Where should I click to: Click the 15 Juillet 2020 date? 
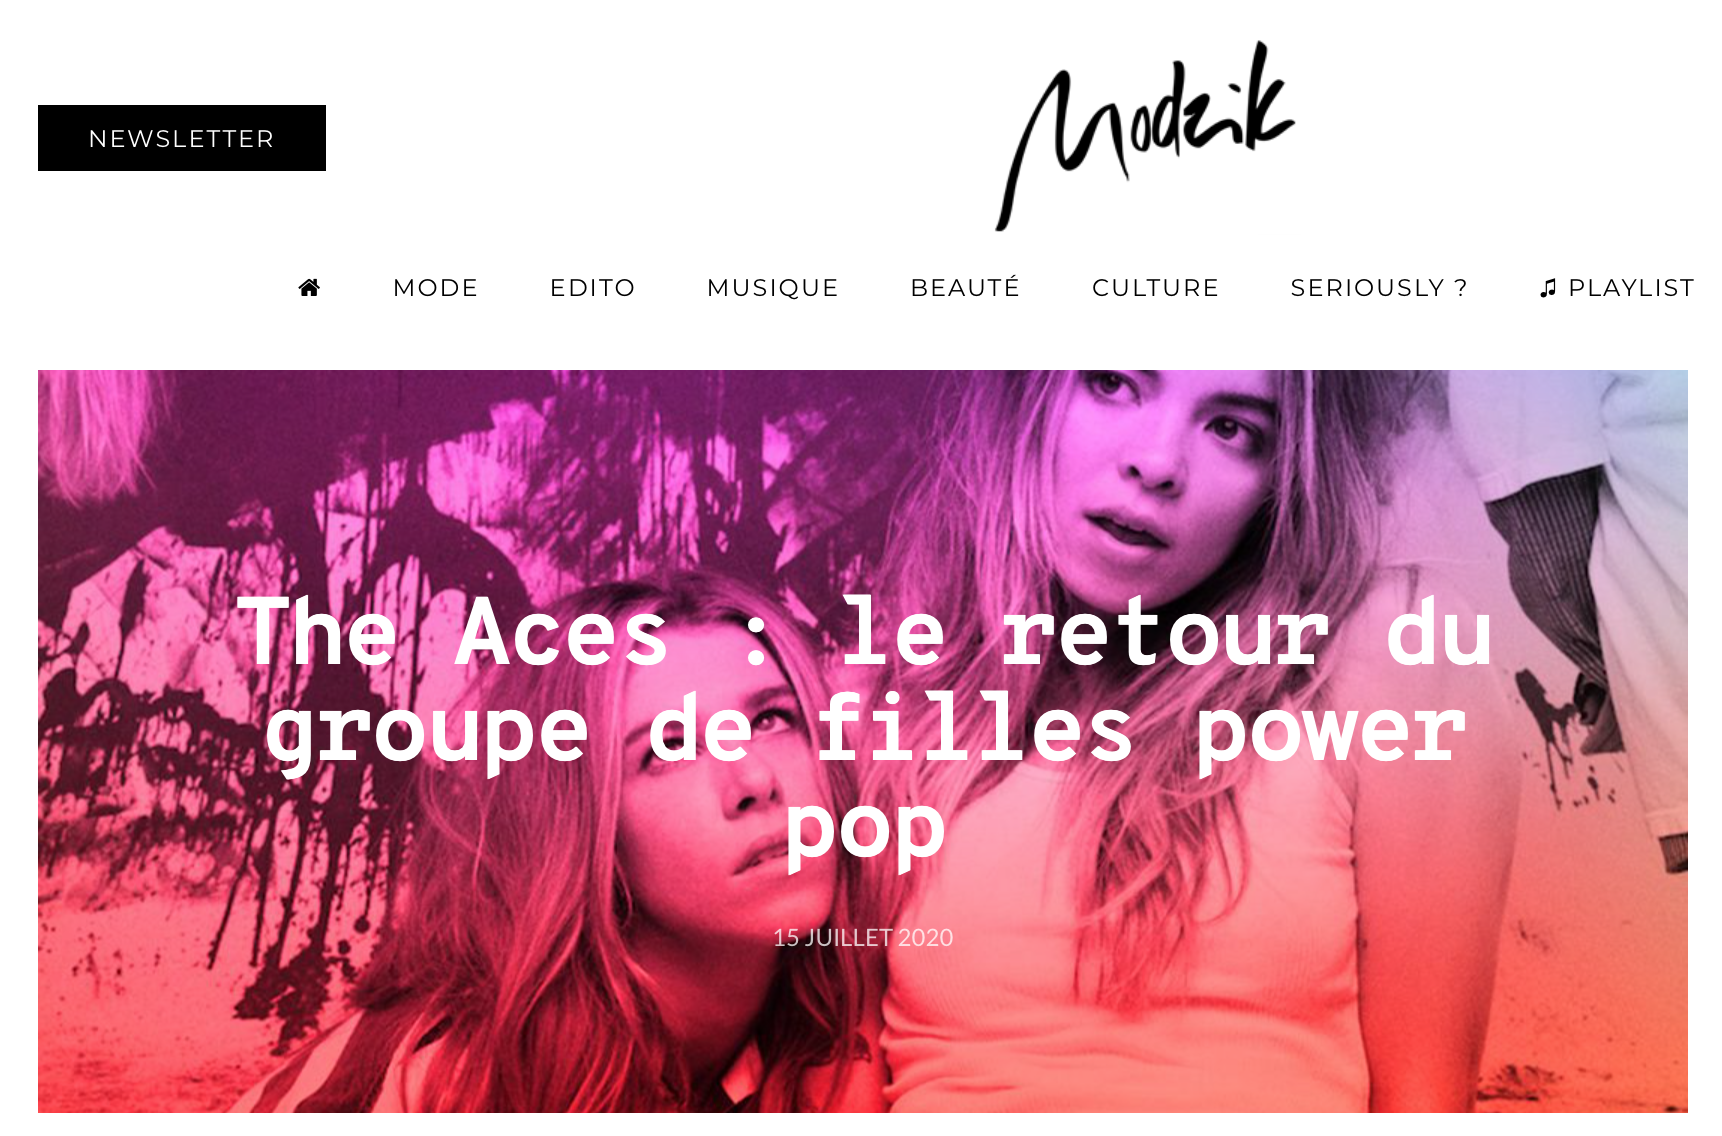(863, 937)
